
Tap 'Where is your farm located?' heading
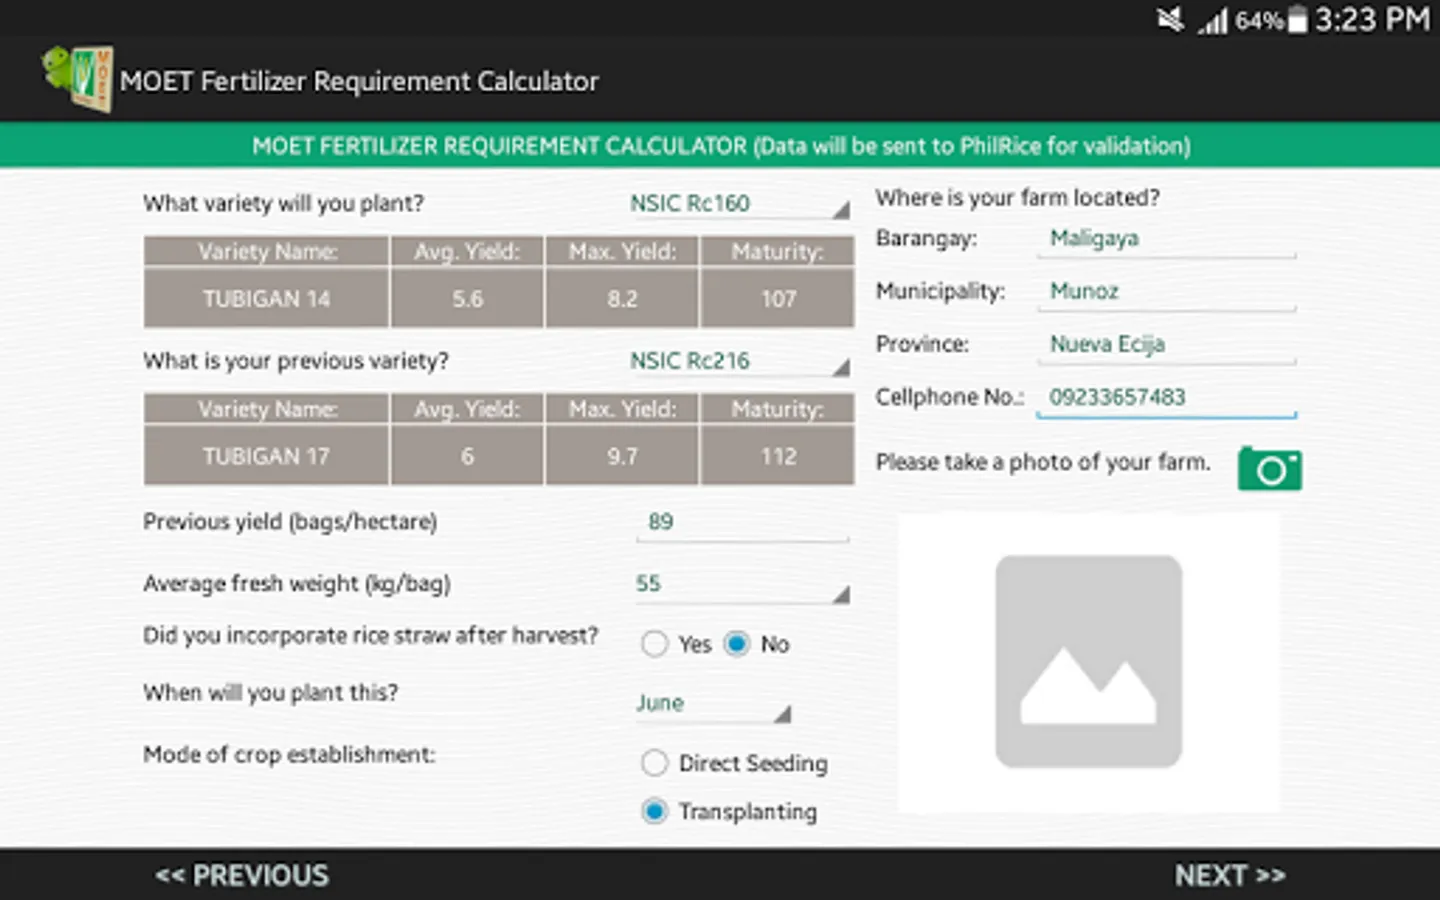click(1018, 198)
